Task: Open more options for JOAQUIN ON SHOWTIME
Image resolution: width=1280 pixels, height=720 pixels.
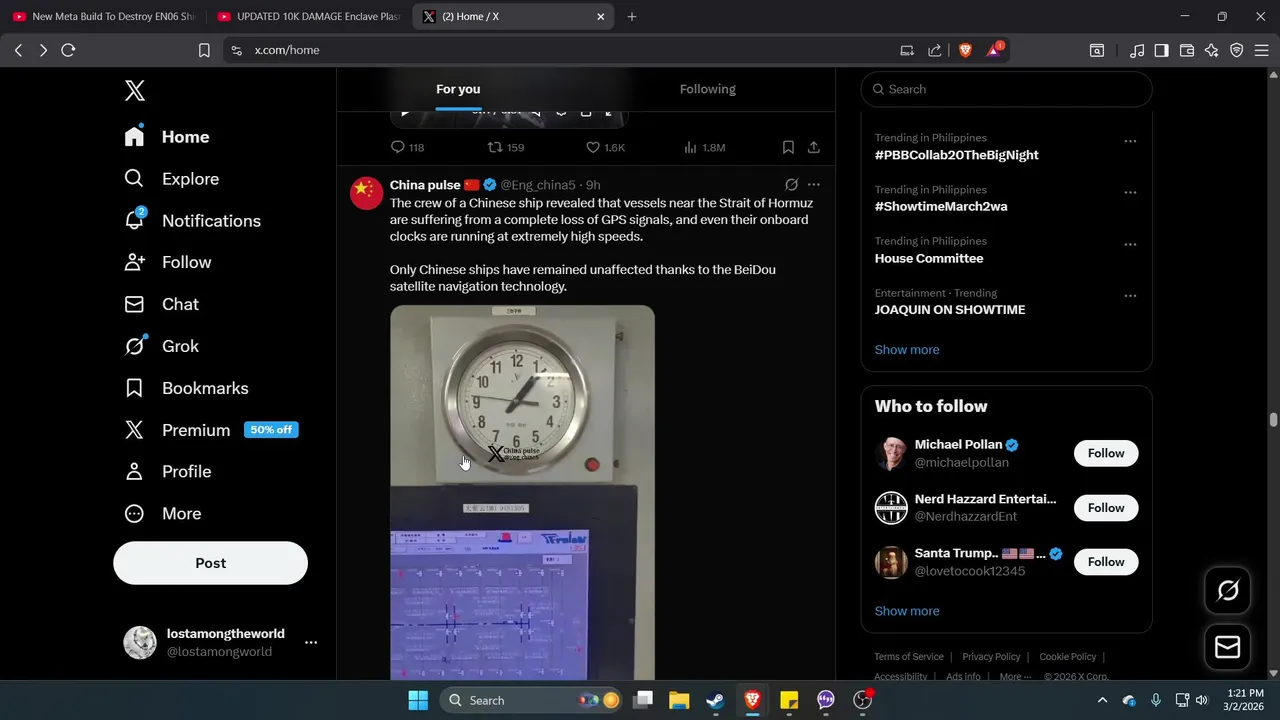Action: click(1130, 296)
